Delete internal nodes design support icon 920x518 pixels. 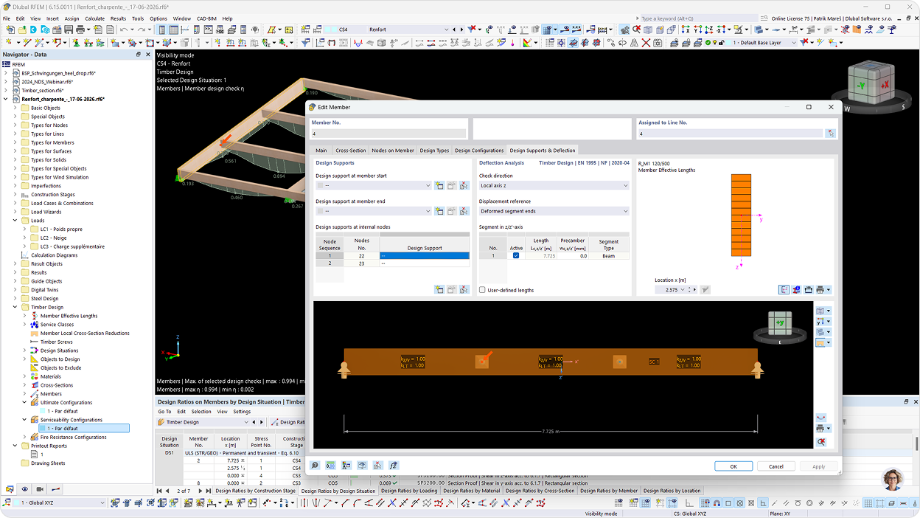coord(464,290)
